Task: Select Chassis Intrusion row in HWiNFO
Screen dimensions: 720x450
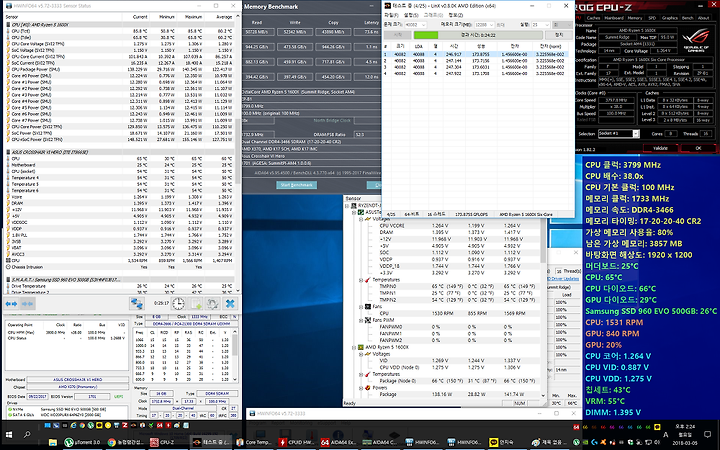Action: (x=120, y=267)
